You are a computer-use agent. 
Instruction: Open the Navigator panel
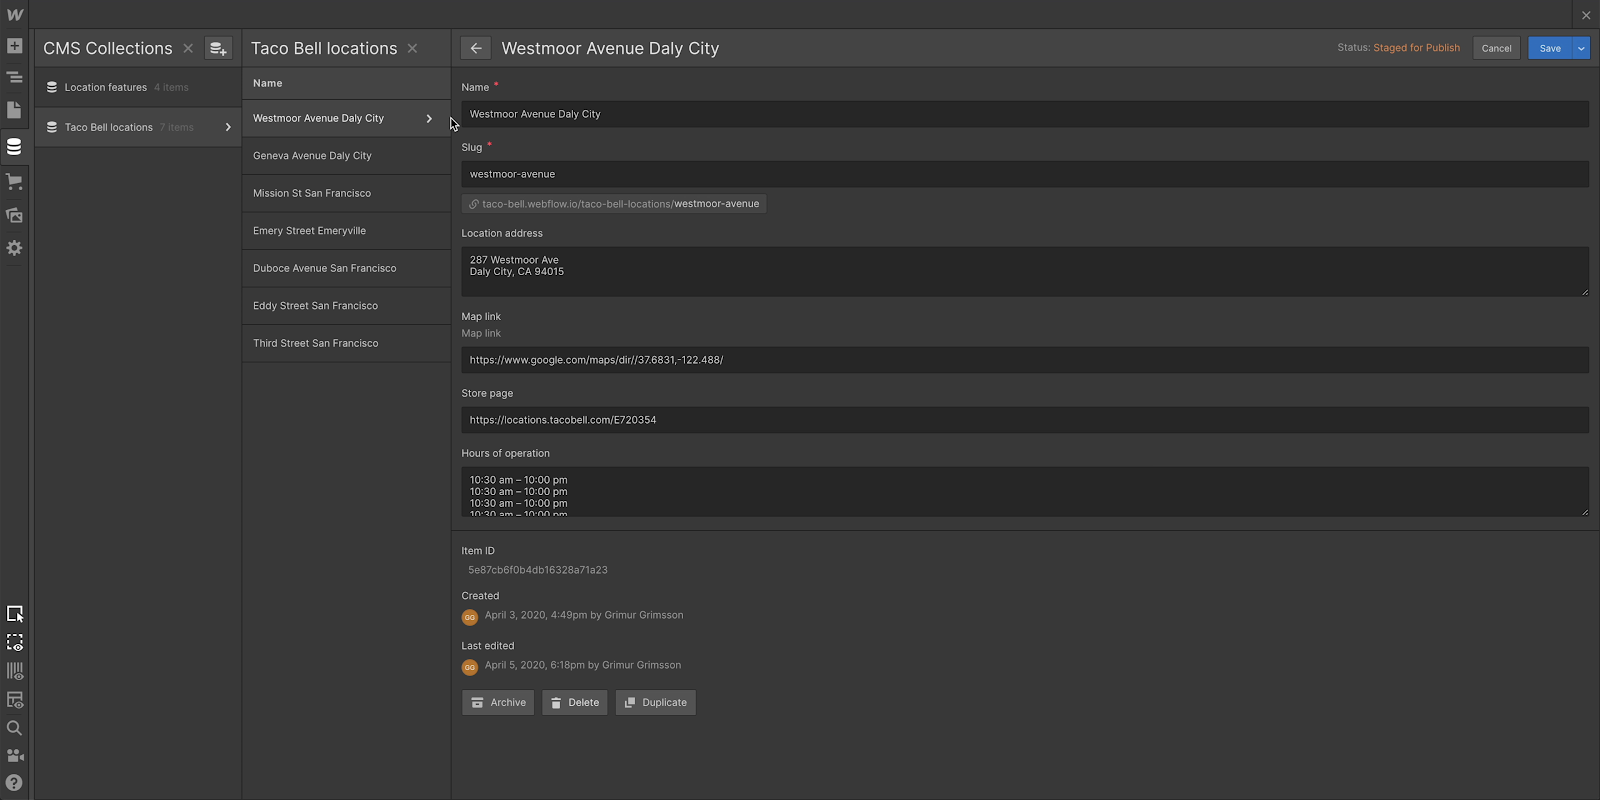[14, 77]
